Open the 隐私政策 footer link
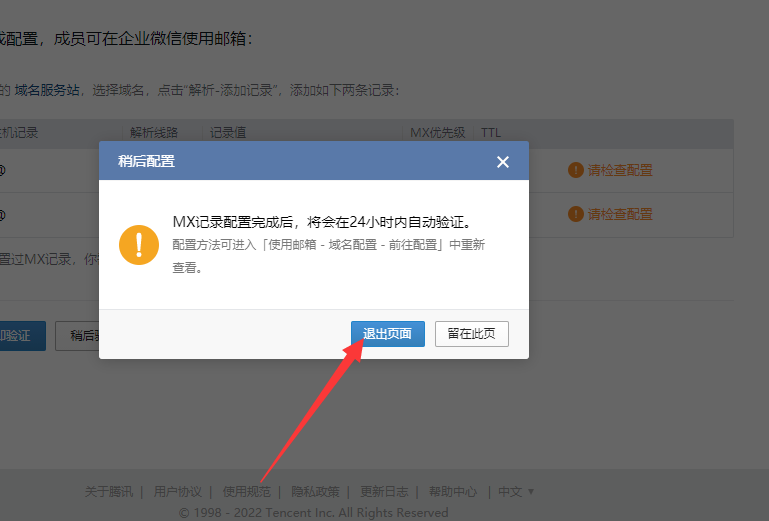769x521 pixels. [315, 492]
